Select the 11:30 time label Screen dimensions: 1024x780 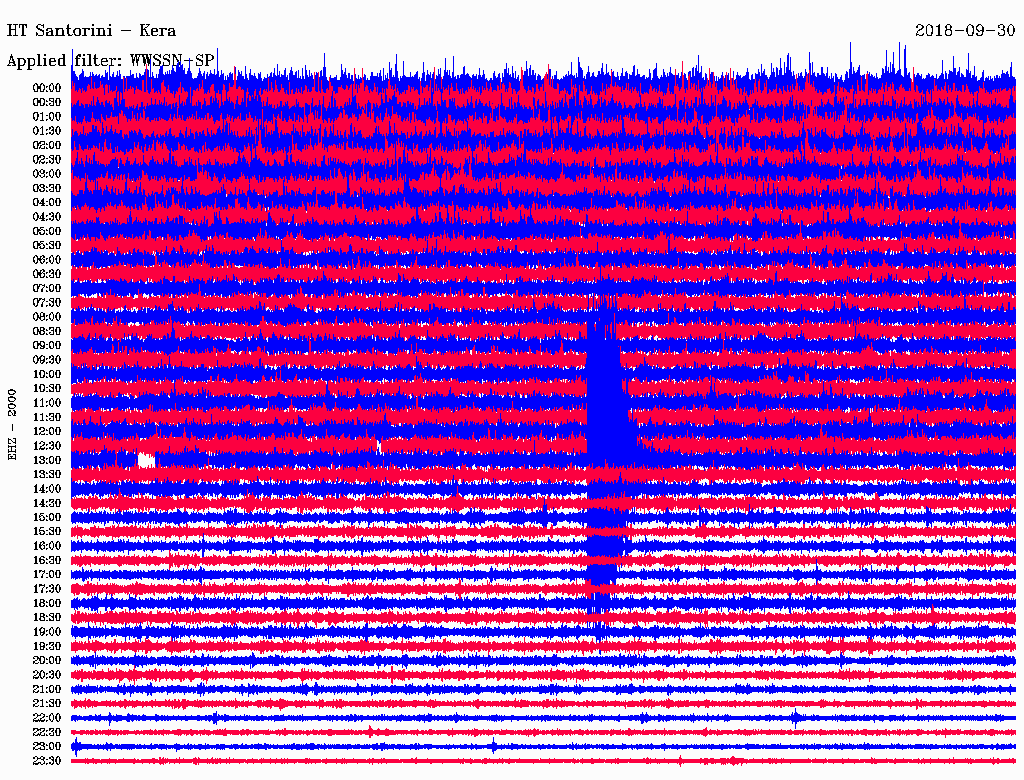(47, 417)
